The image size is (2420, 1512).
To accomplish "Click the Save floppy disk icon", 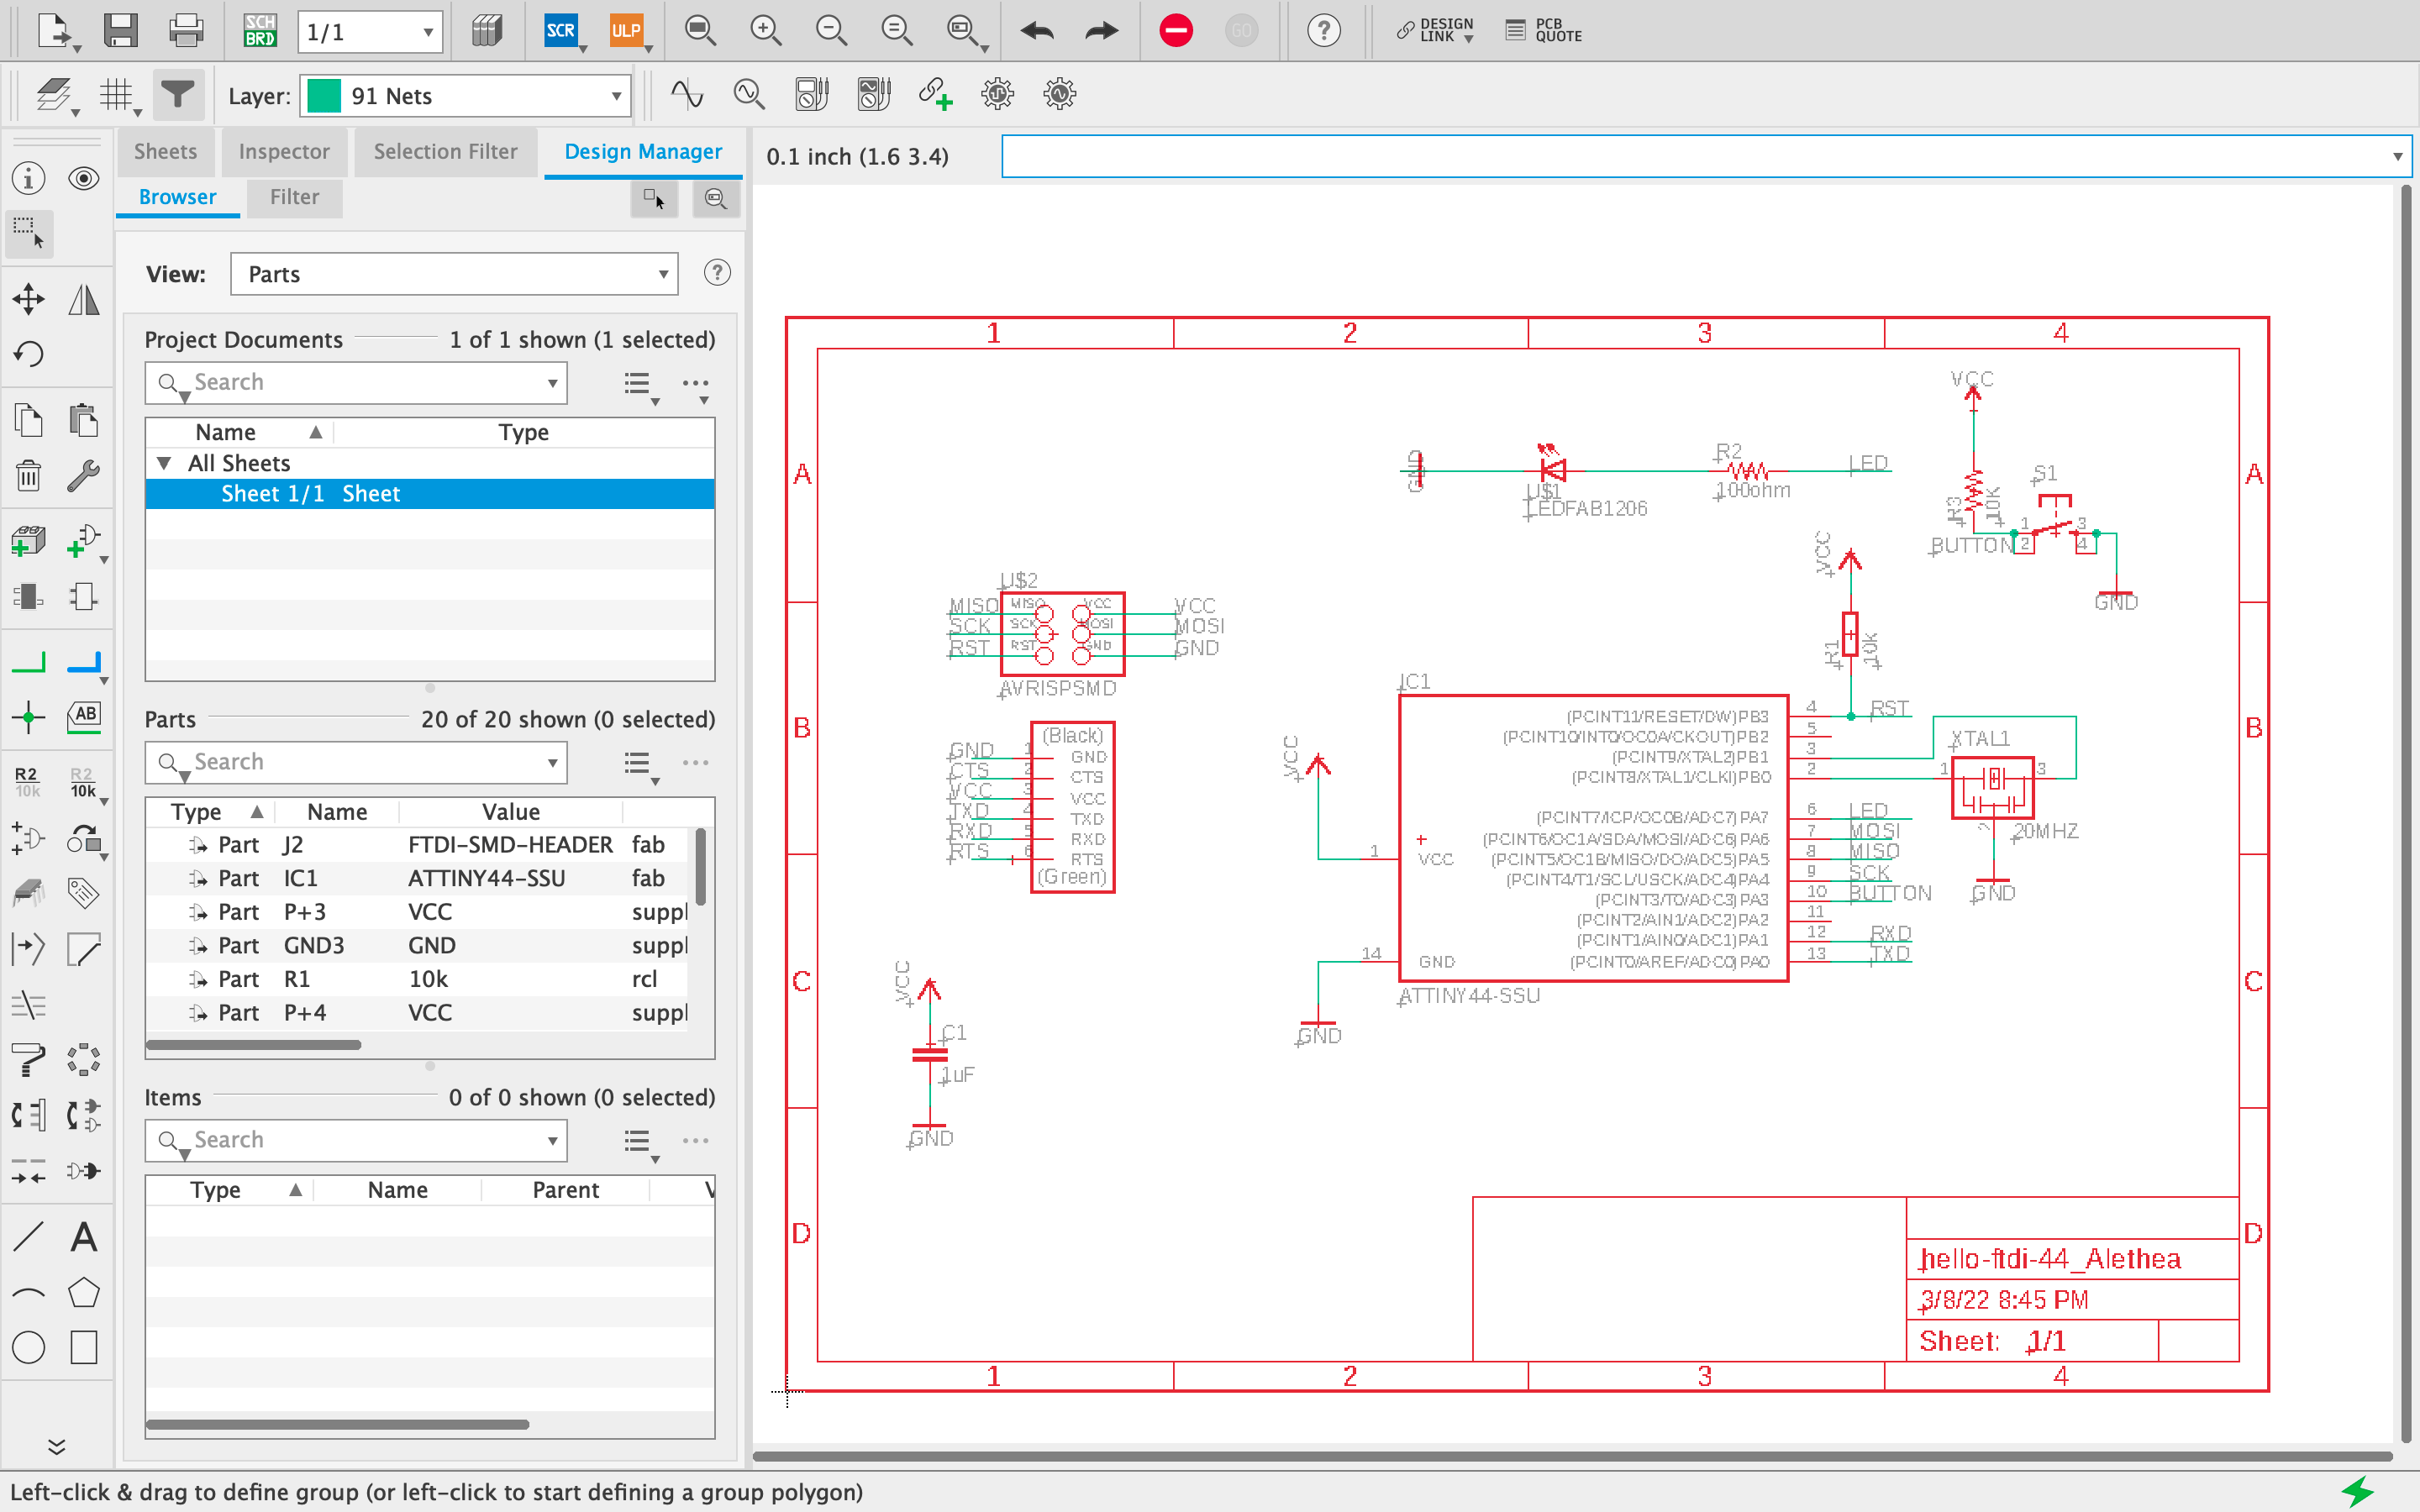I will [121, 30].
